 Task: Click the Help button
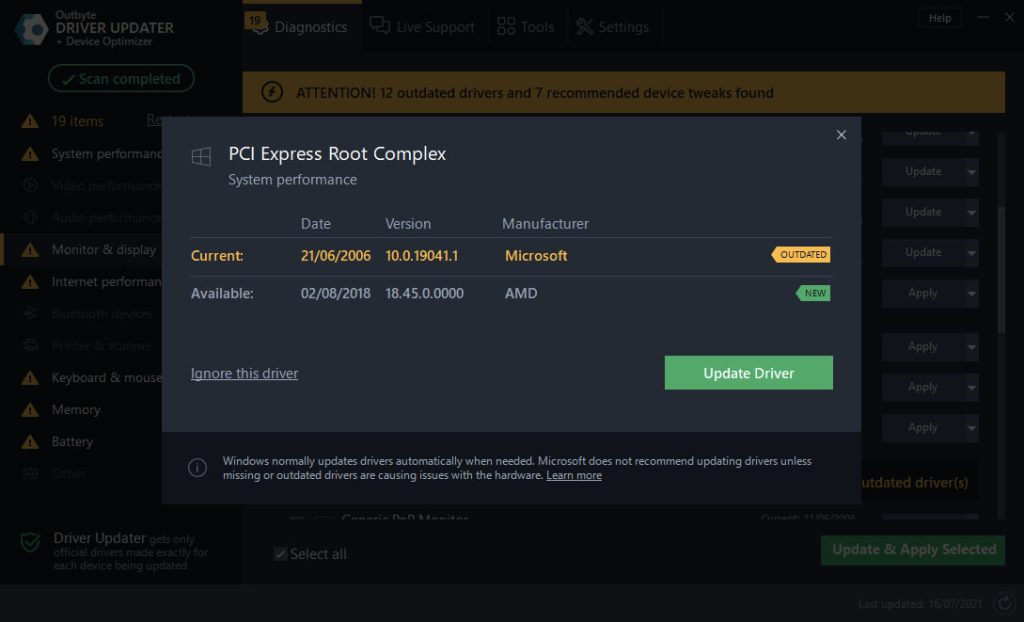(x=940, y=18)
